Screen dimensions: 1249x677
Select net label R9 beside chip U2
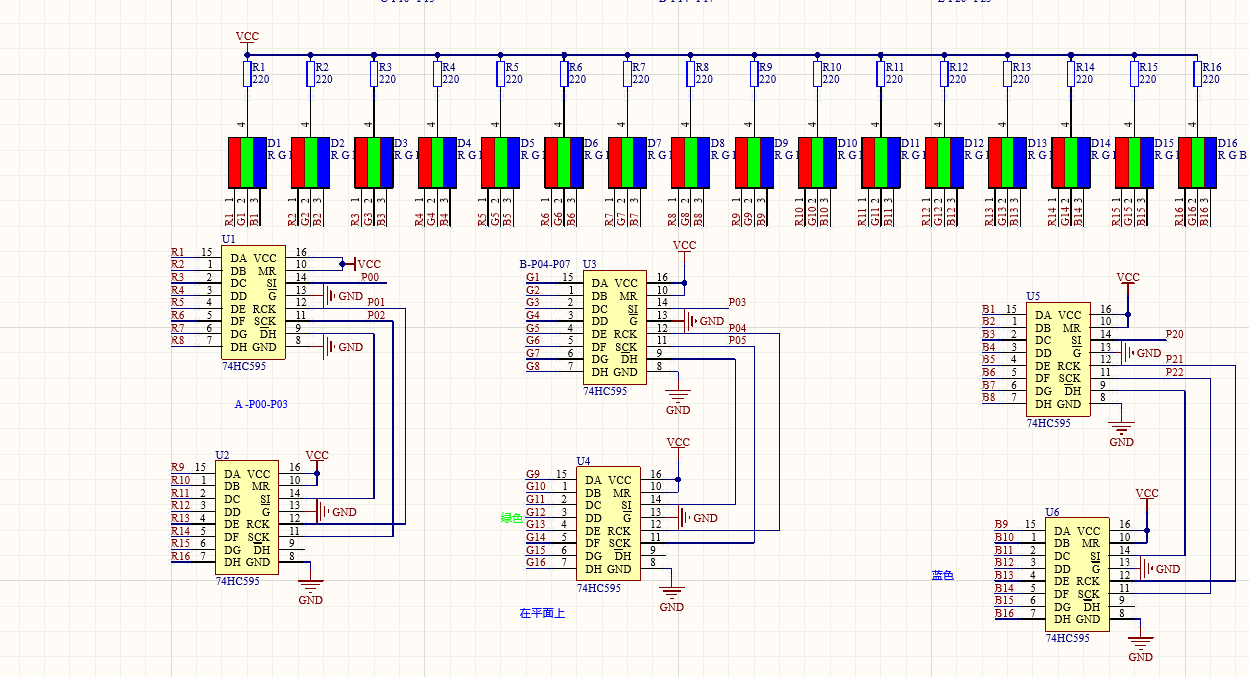[178, 467]
